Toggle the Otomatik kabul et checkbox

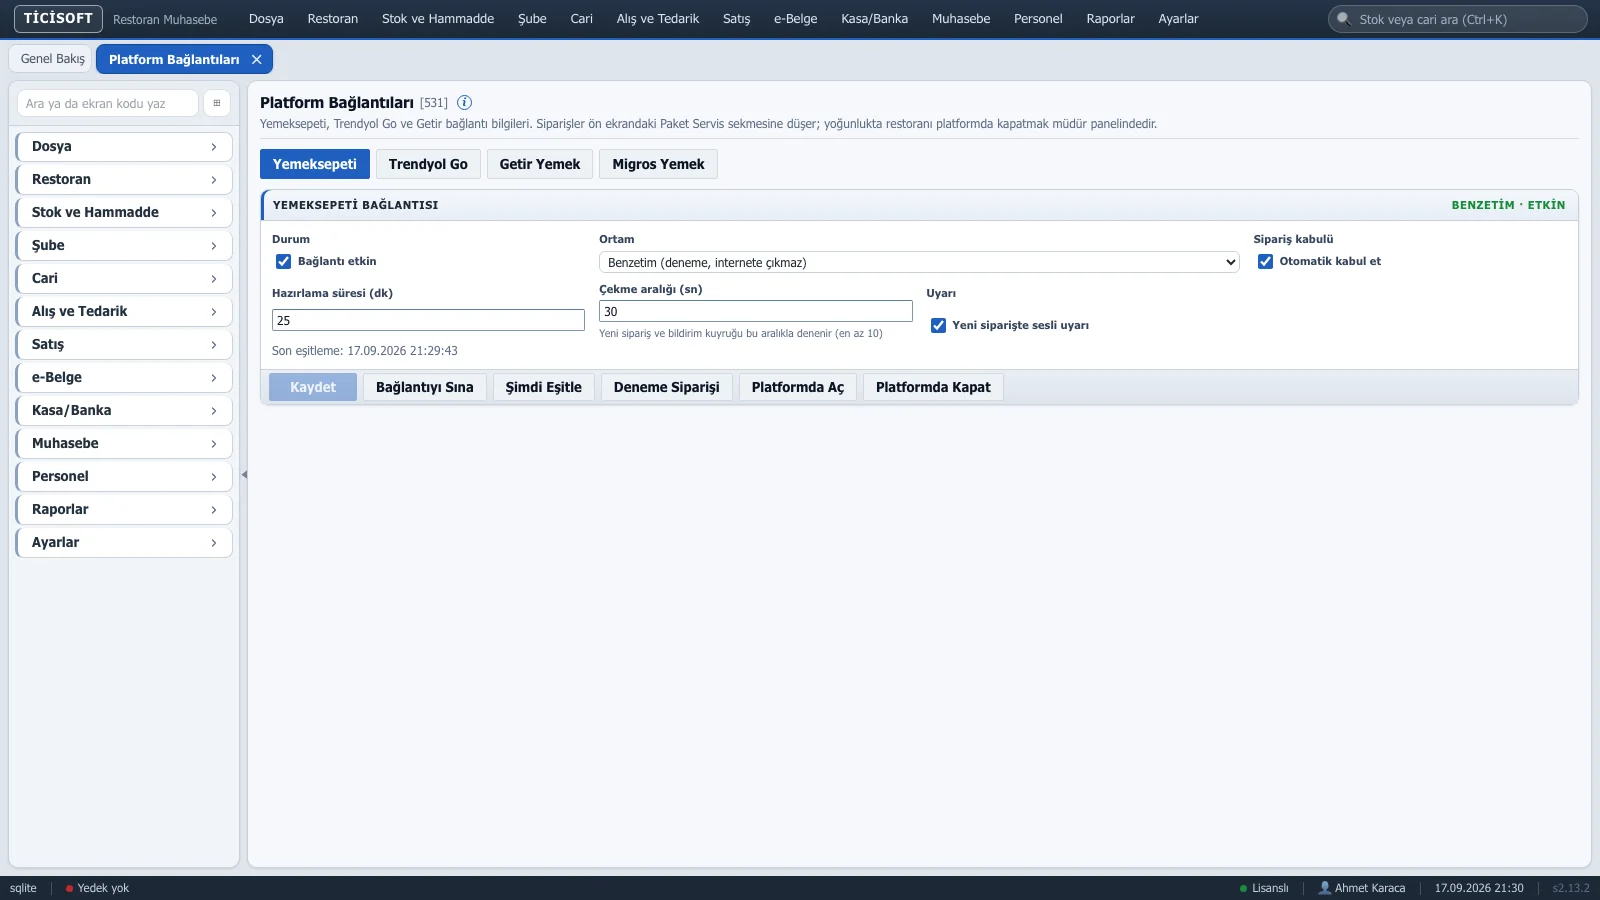pos(1265,261)
